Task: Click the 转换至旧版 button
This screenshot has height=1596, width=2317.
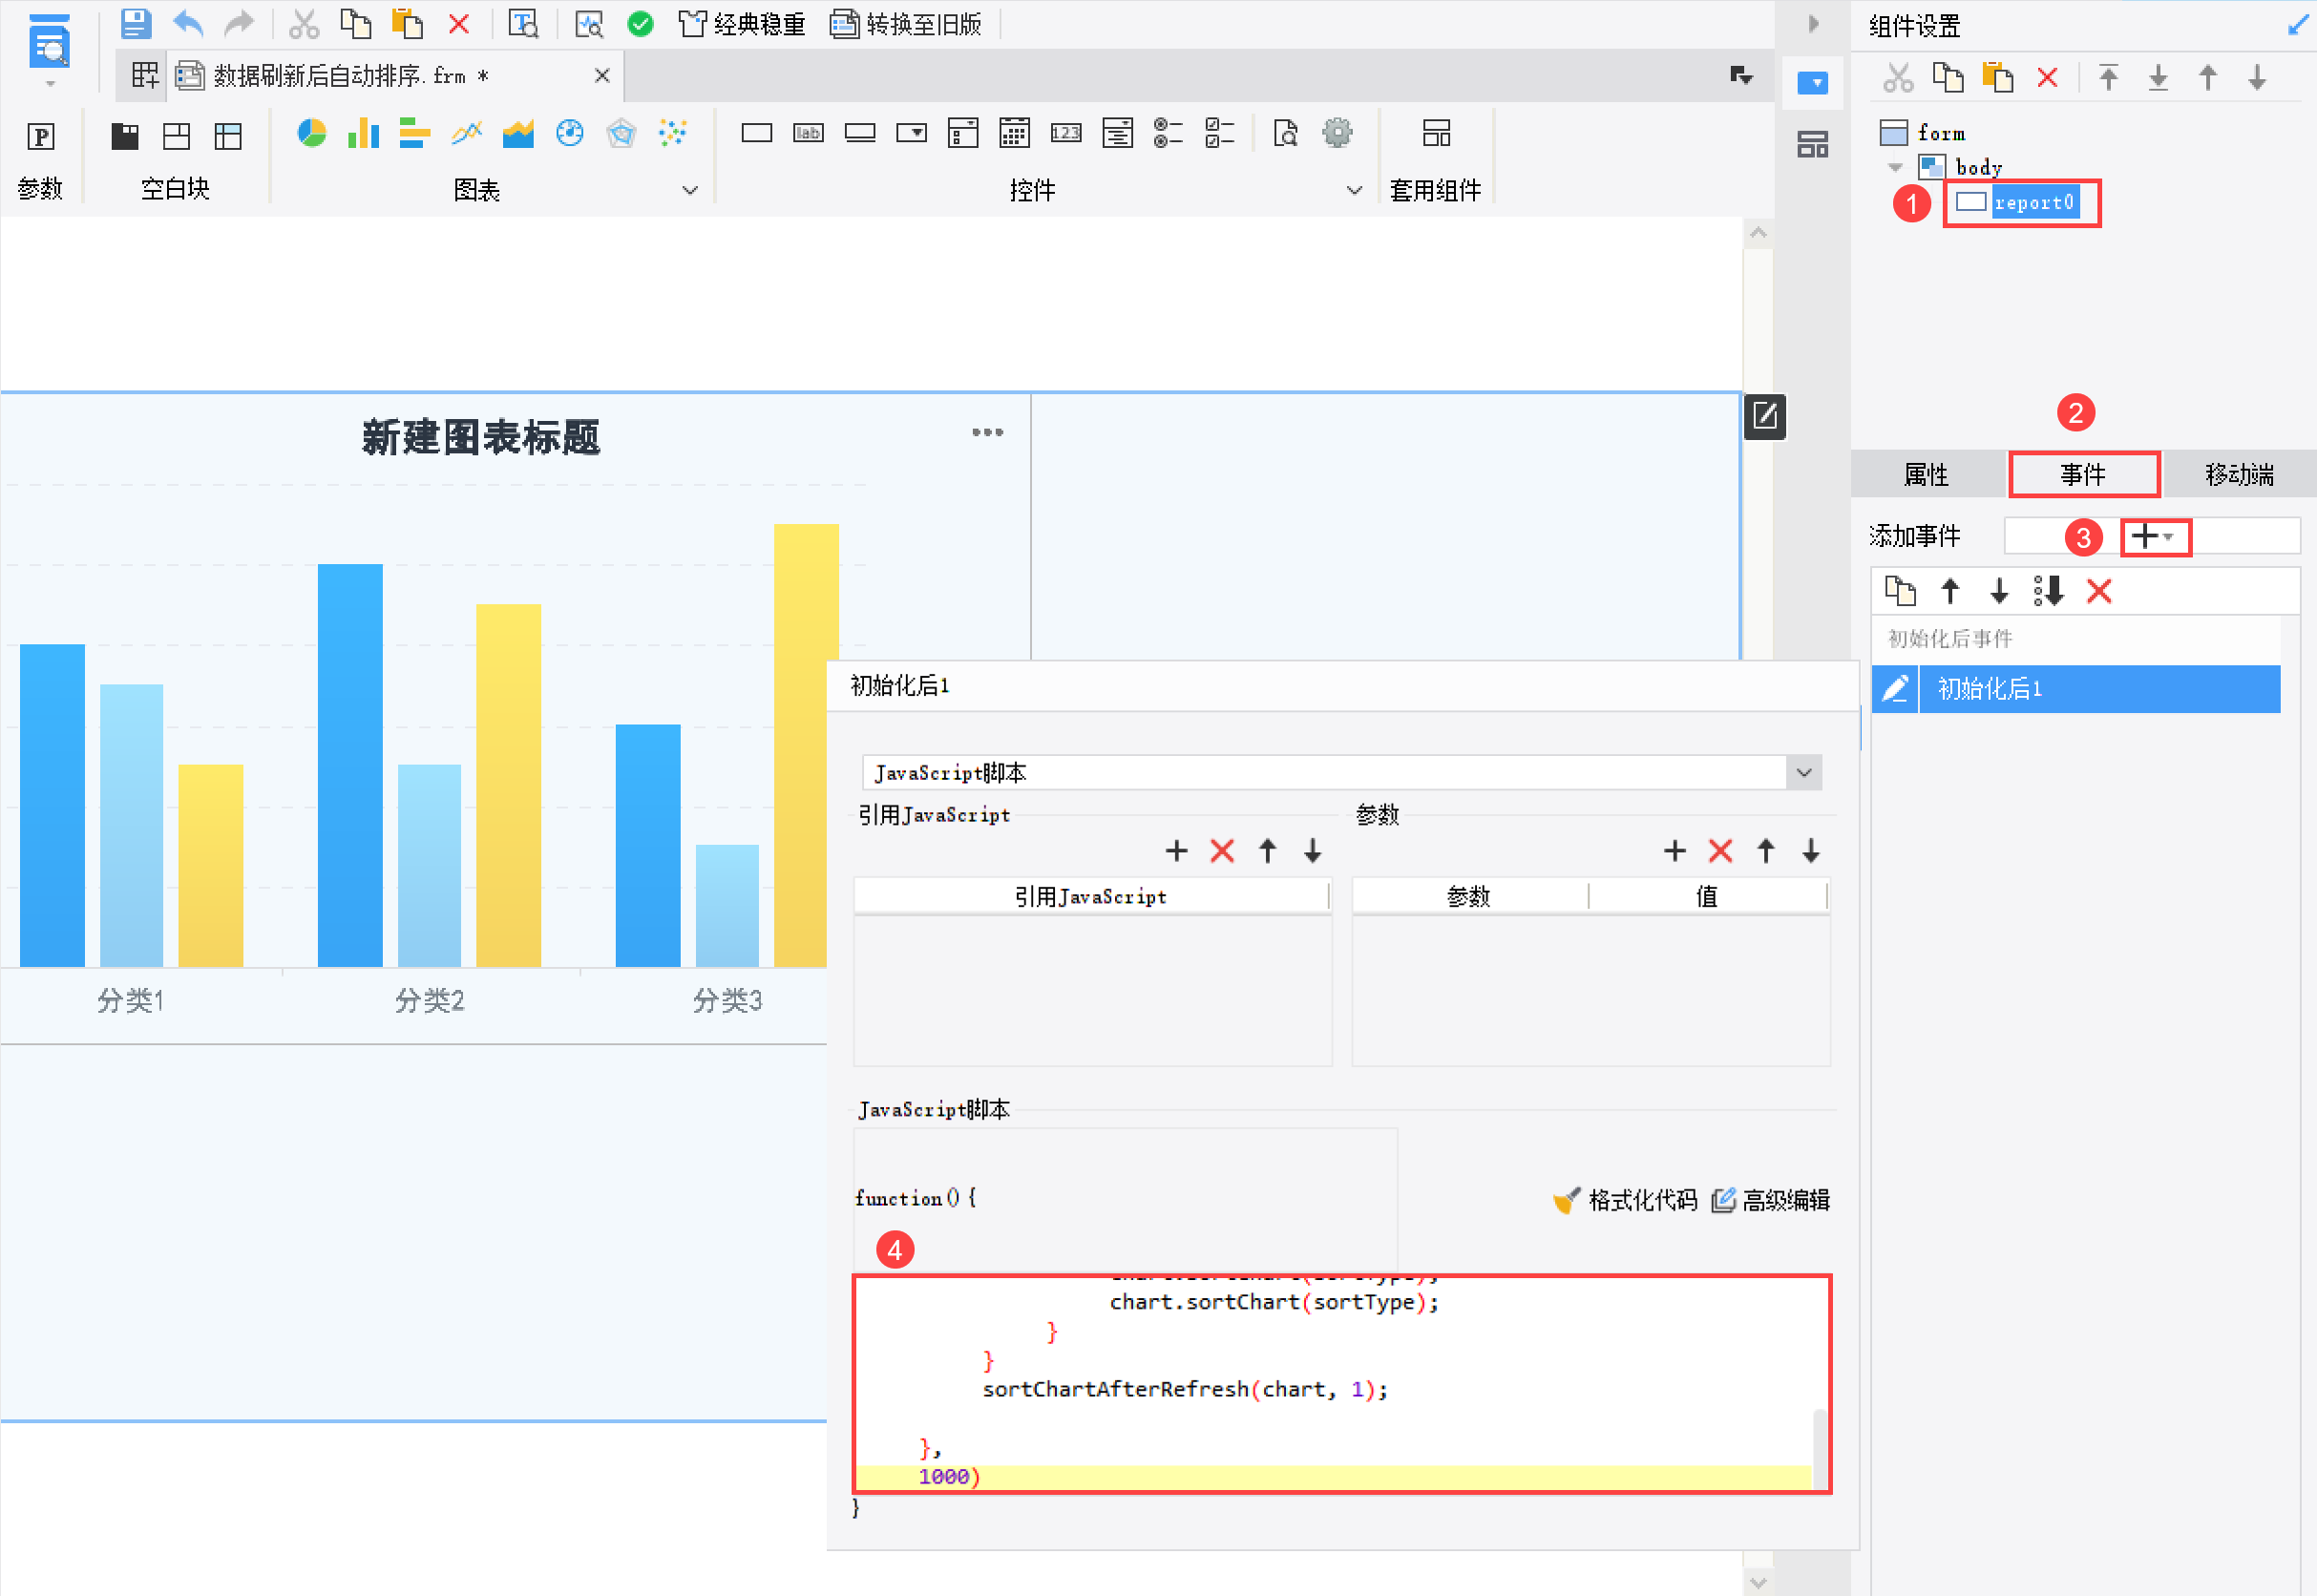Action: click(x=906, y=24)
